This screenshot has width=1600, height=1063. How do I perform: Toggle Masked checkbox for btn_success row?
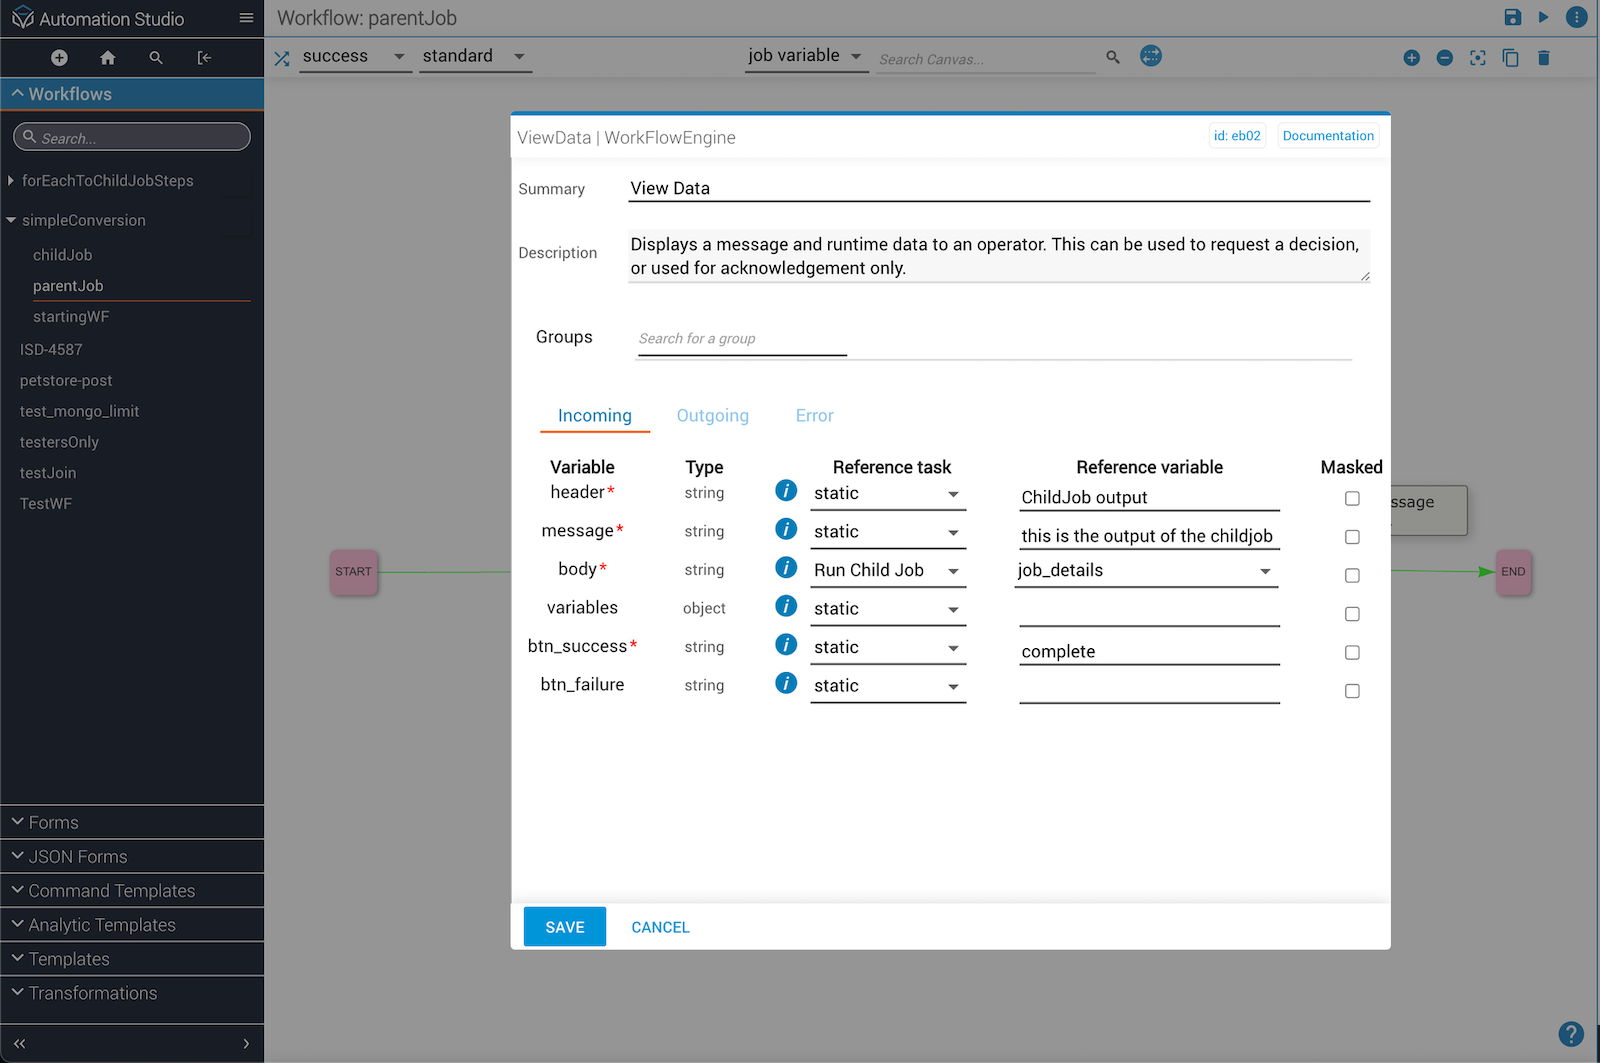pyautogui.click(x=1352, y=652)
